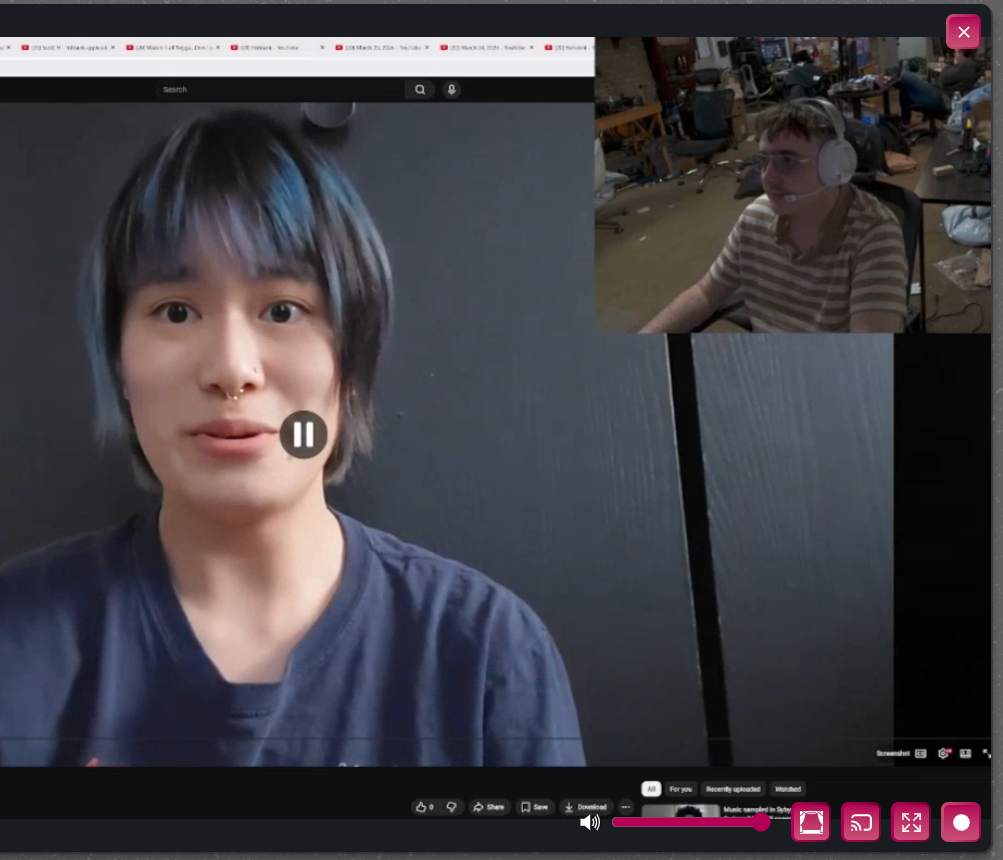Select the For you filter chip
Viewport: 1003px width, 860px height.
pyautogui.click(x=681, y=789)
